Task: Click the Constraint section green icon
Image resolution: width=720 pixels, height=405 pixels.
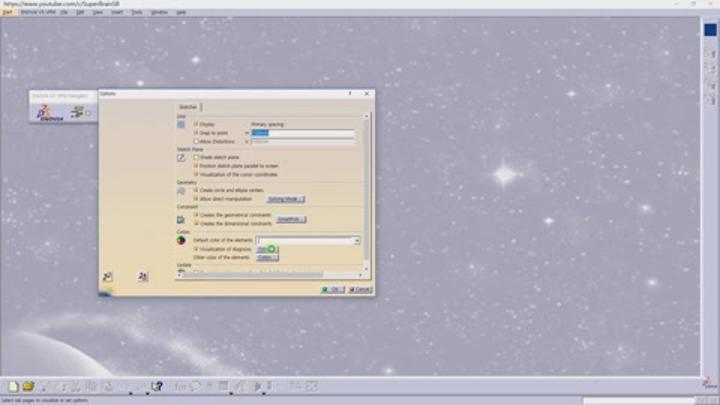Action: click(x=181, y=220)
